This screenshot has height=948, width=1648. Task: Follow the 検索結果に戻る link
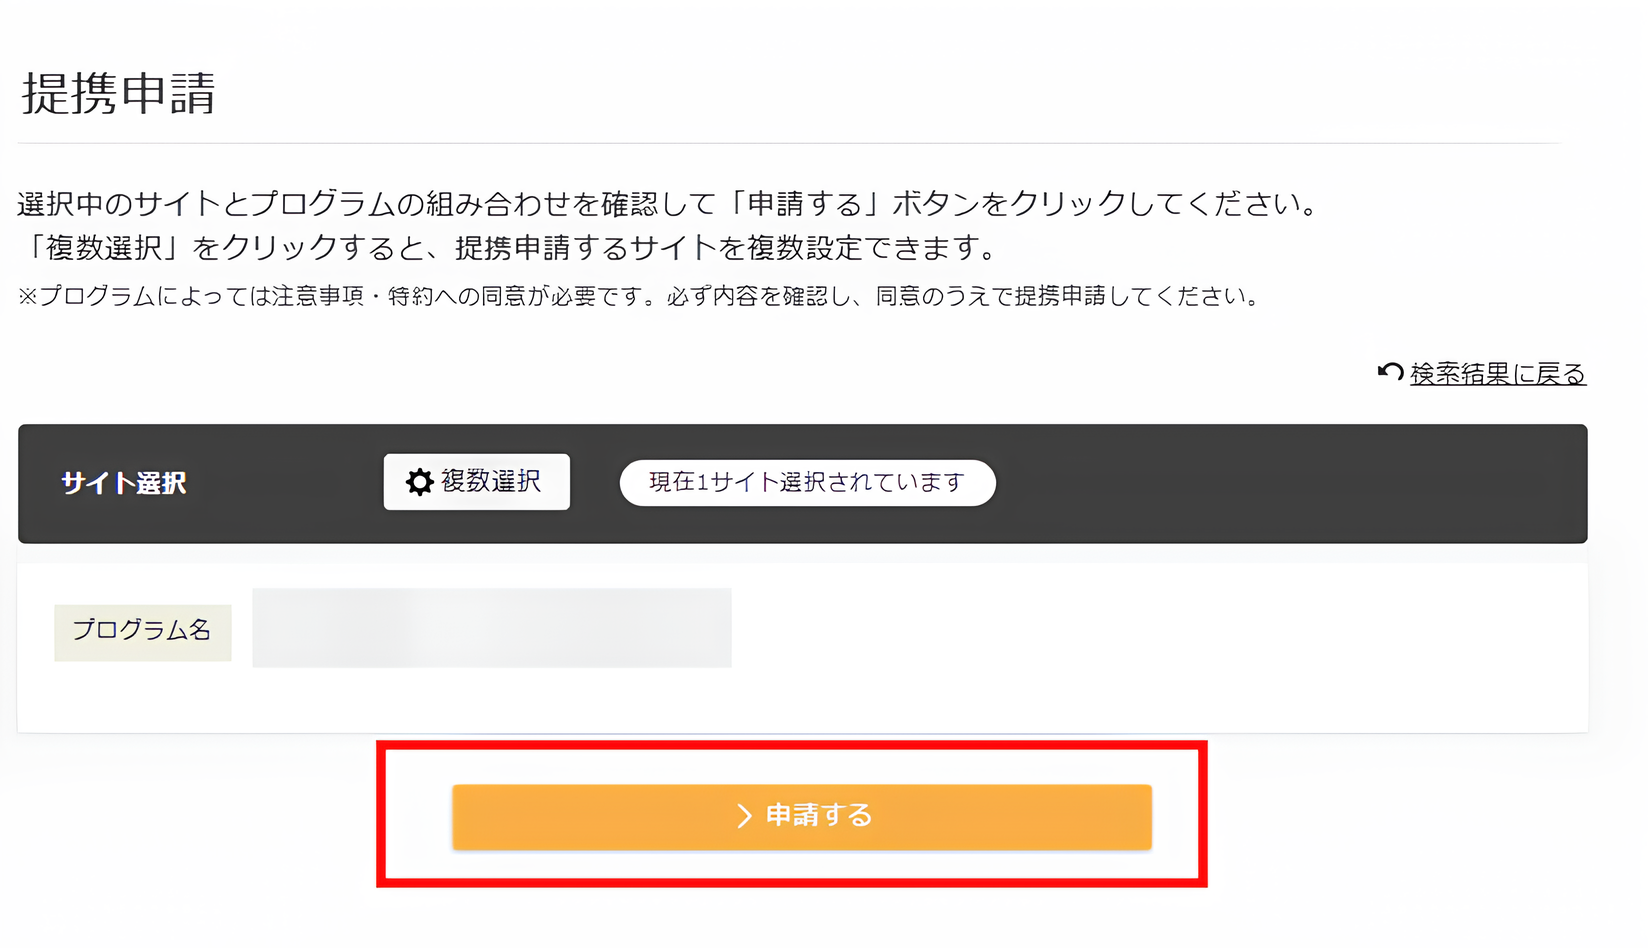coord(1497,374)
